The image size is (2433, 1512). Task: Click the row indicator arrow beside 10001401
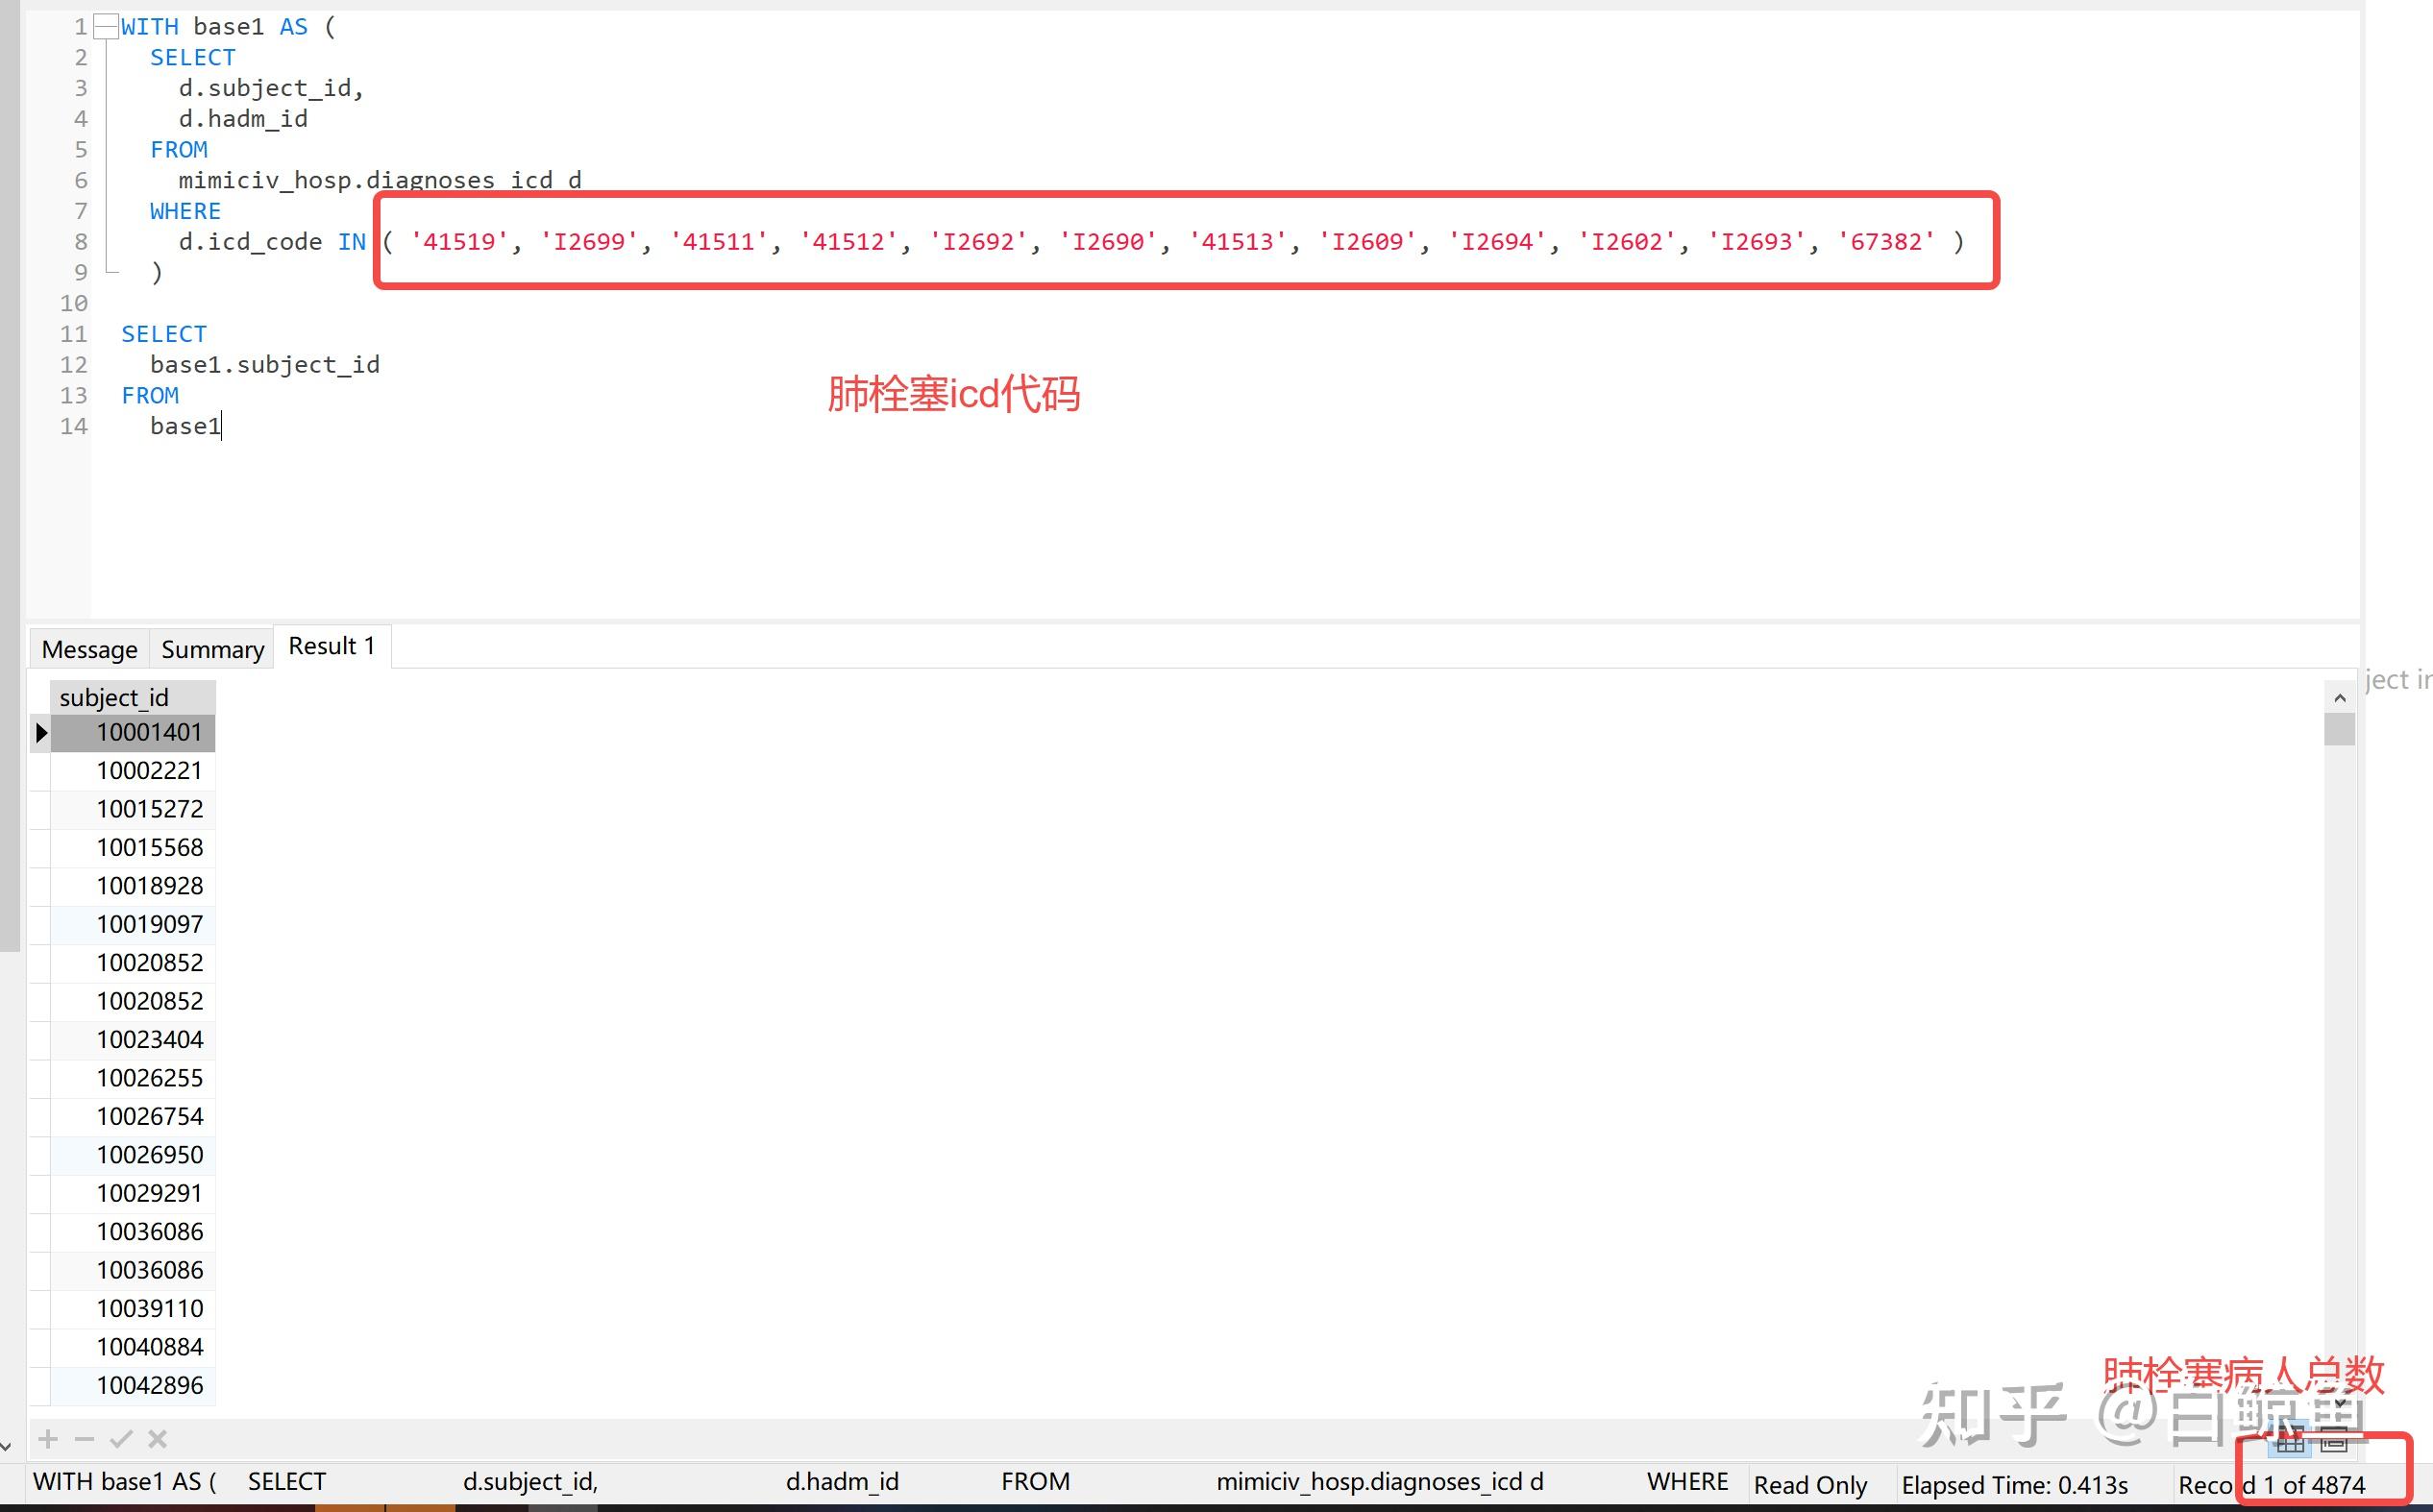coord(41,732)
